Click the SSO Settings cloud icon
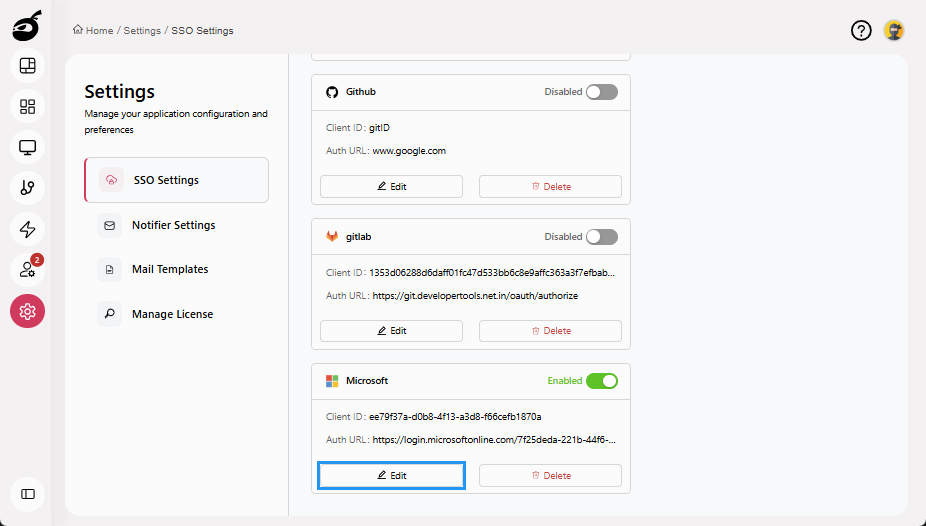Screen dimensions: 926x526 point(111,180)
